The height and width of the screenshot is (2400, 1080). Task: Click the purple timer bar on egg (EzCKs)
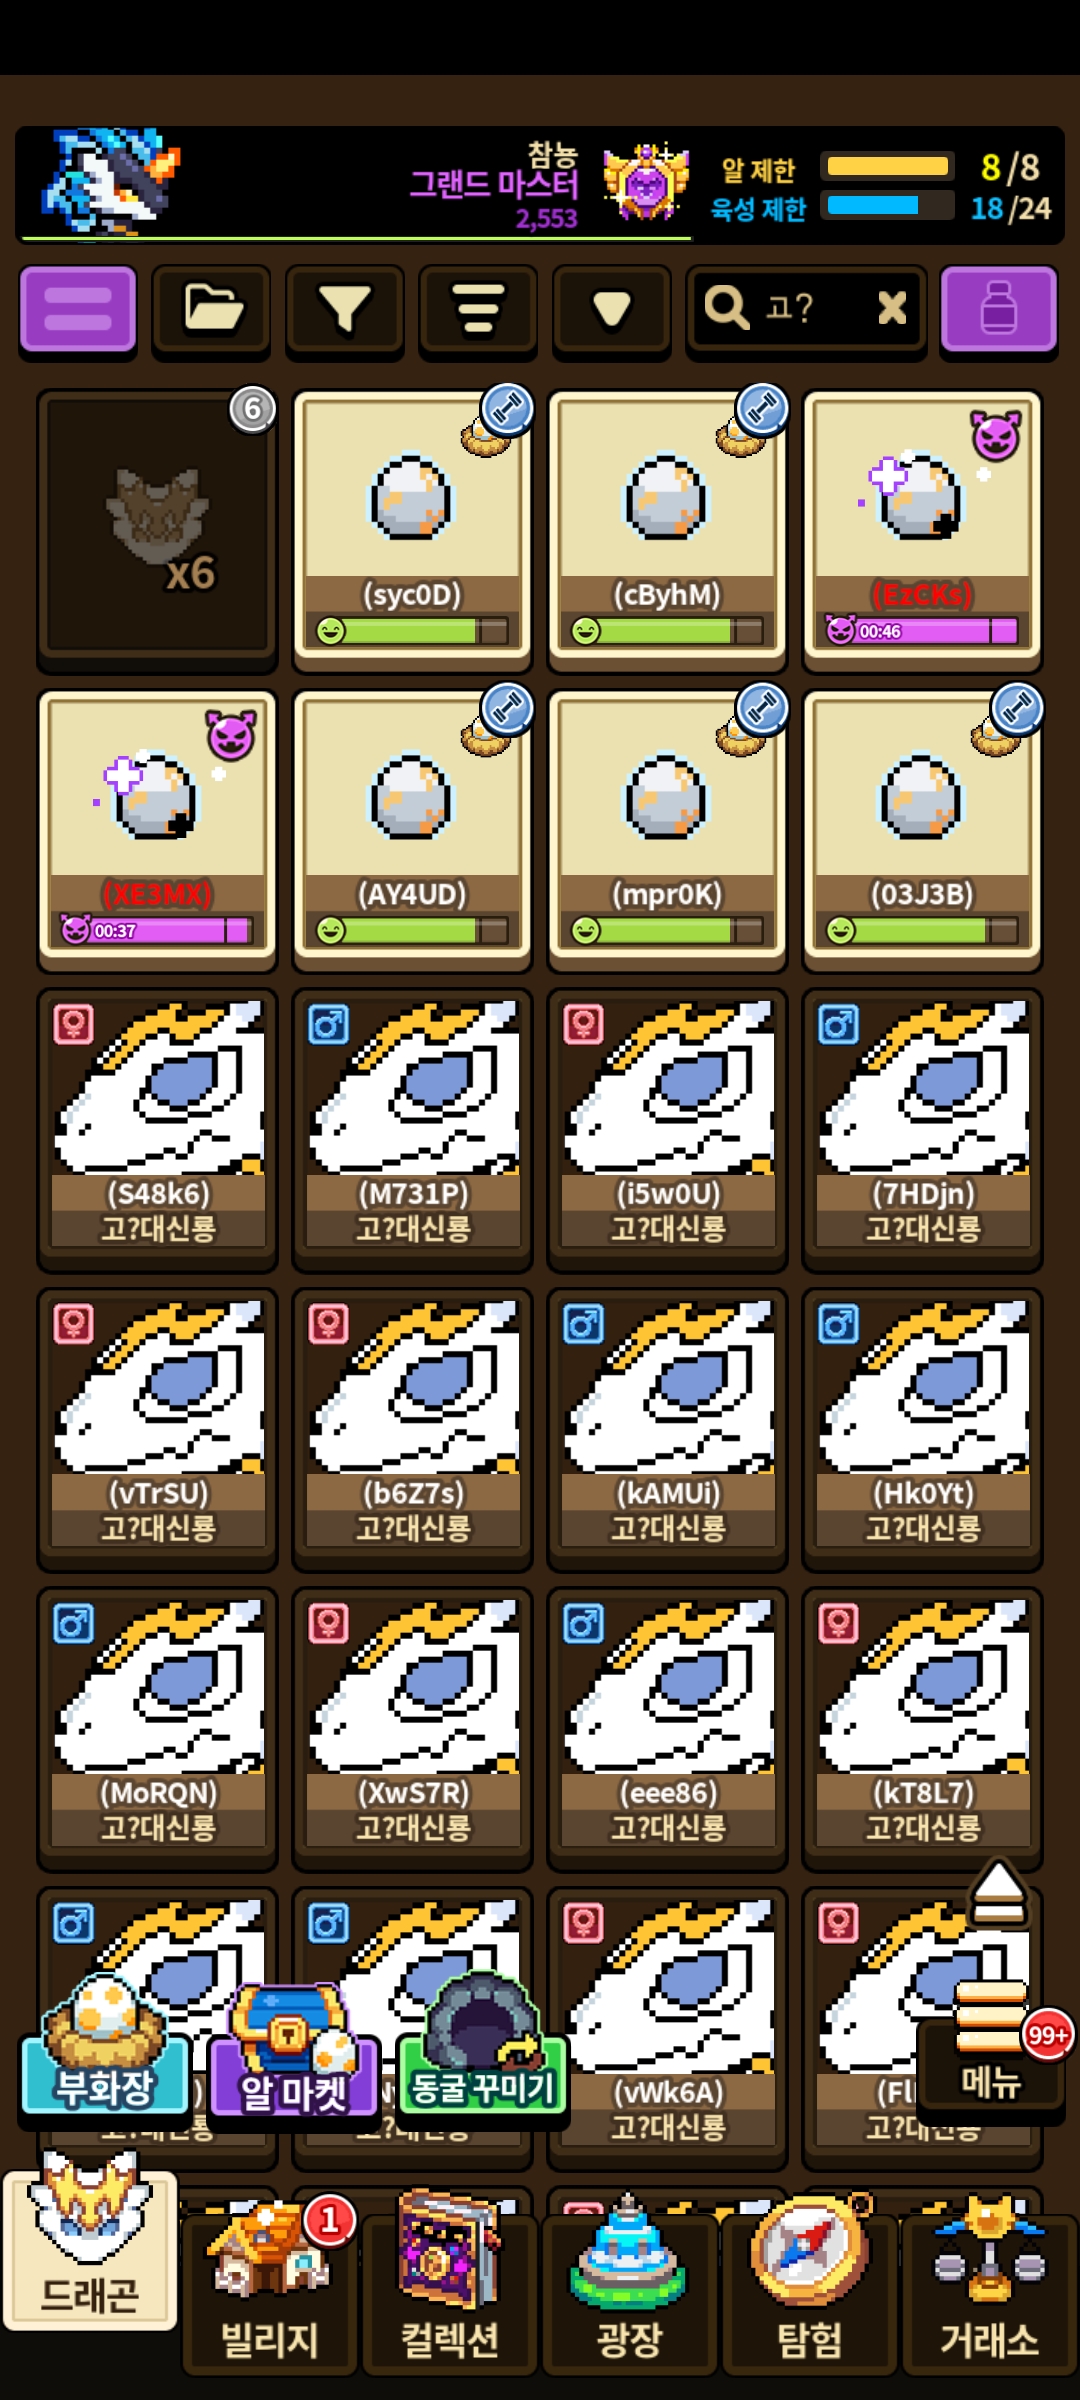[x=922, y=631]
